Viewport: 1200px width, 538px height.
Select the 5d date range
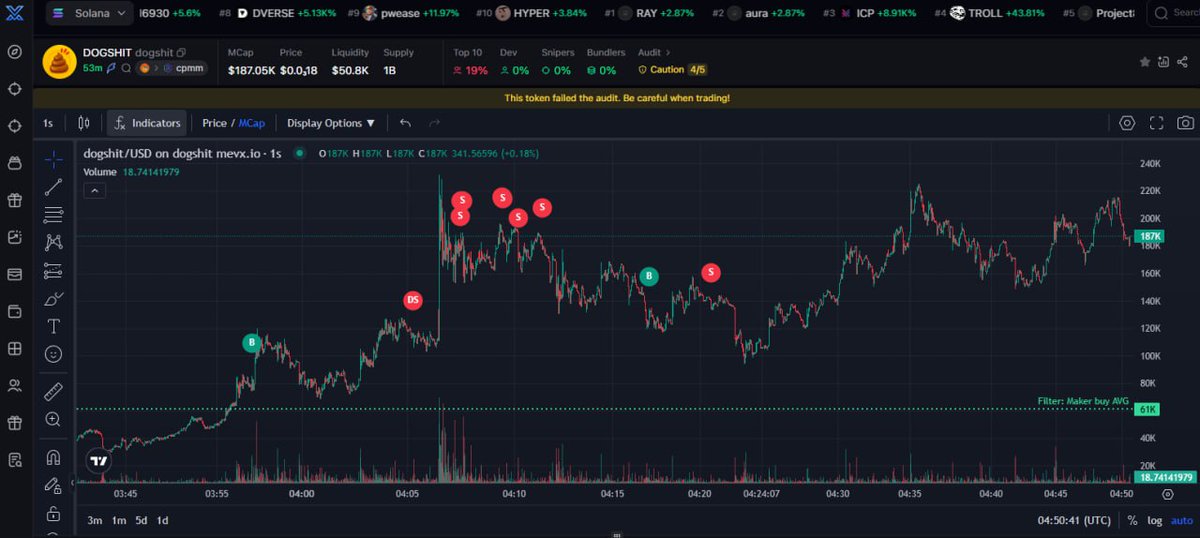tap(141, 520)
